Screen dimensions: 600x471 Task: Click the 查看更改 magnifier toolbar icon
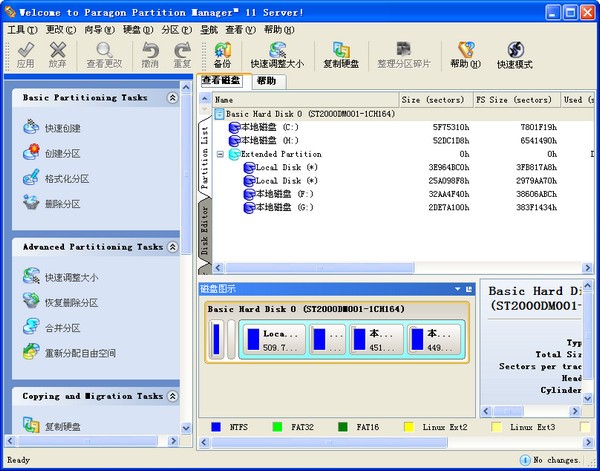(x=104, y=50)
